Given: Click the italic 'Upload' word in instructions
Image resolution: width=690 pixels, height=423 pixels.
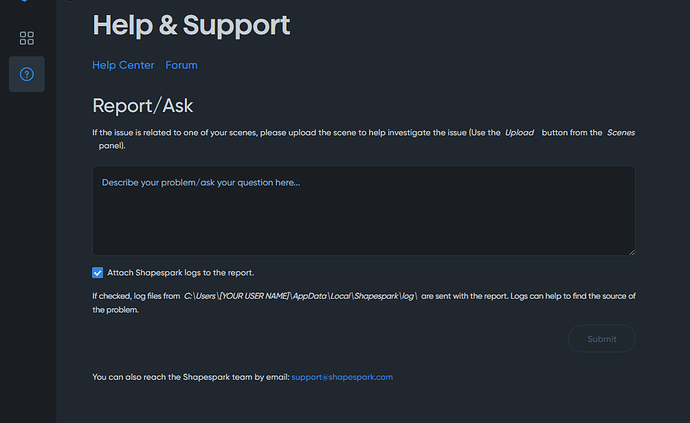Looking at the screenshot, I should pyautogui.click(x=519, y=132).
